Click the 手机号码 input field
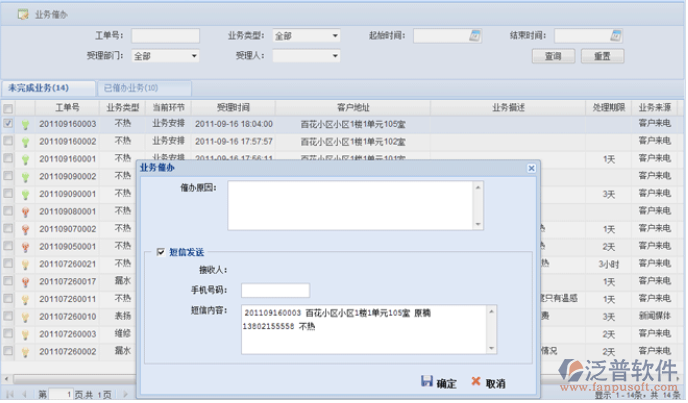This screenshot has width=688, height=403. (x=275, y=290)
